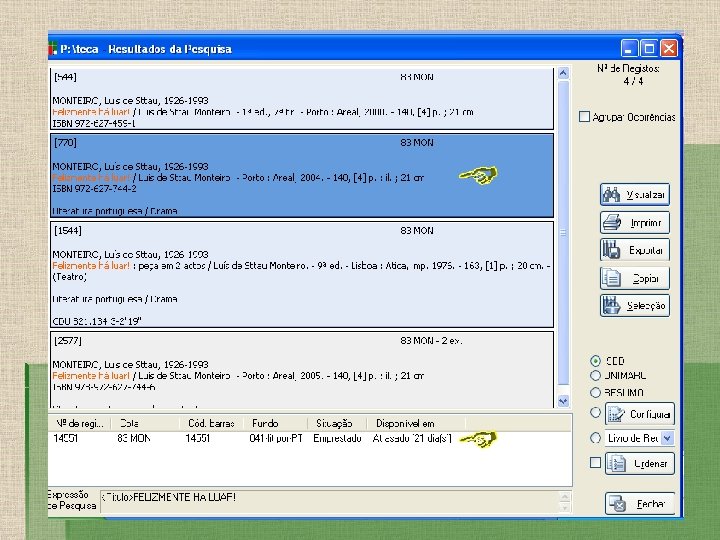Click the Visualizar binoculars button

[635, 195]
